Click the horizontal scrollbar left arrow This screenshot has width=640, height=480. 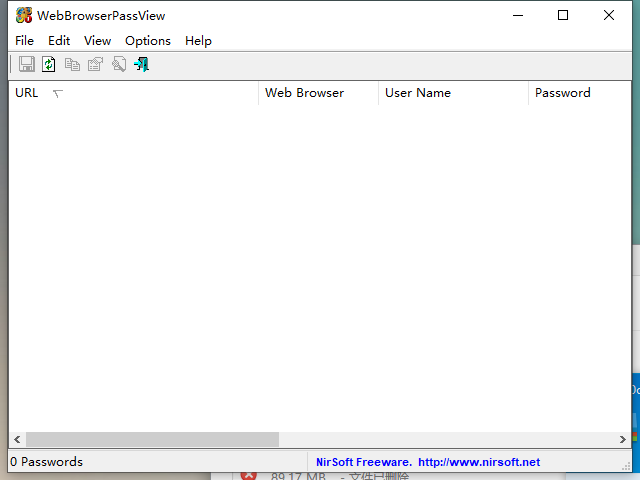pyautogui.click(x=17, y=439)
